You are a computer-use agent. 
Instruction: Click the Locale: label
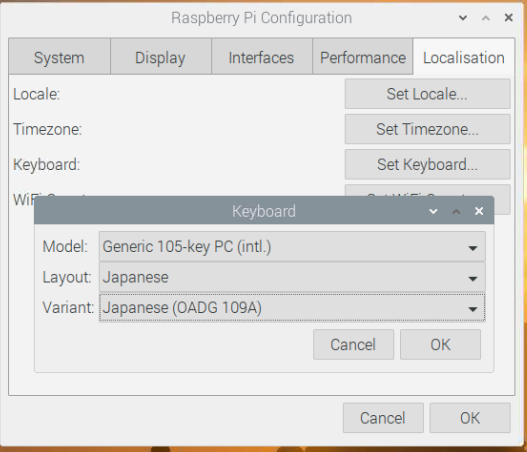36,94
